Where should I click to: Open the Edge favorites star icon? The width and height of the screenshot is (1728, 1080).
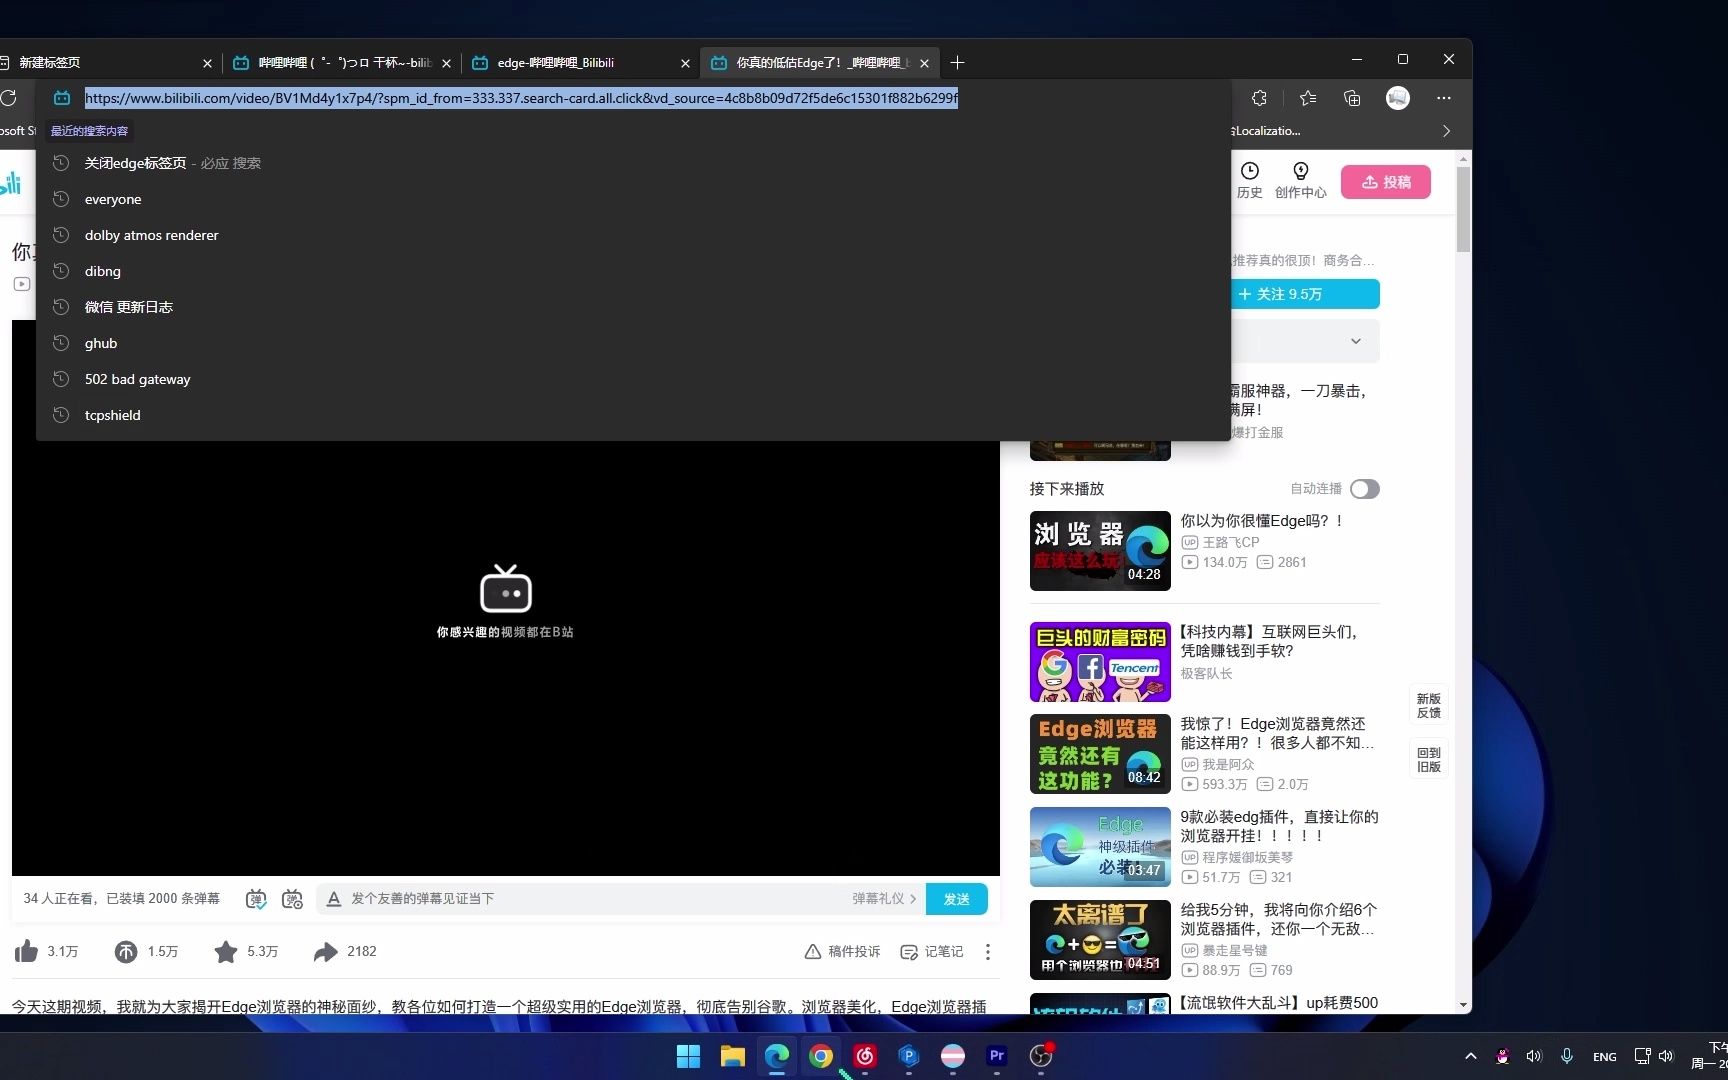click(x=1308, y=98)
